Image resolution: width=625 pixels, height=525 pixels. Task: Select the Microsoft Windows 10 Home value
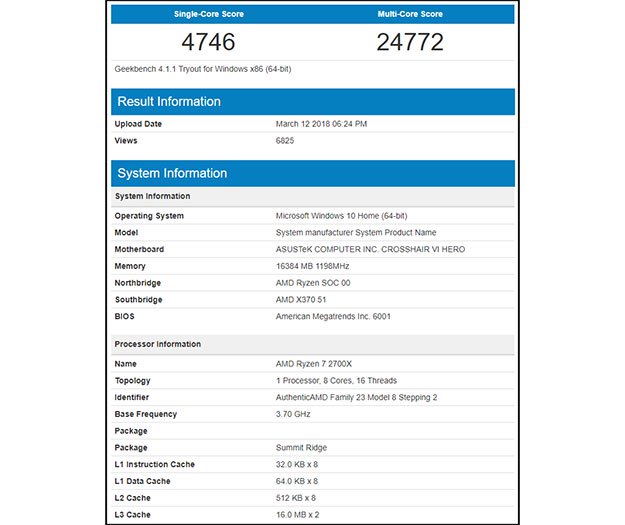tap(343, 216)
